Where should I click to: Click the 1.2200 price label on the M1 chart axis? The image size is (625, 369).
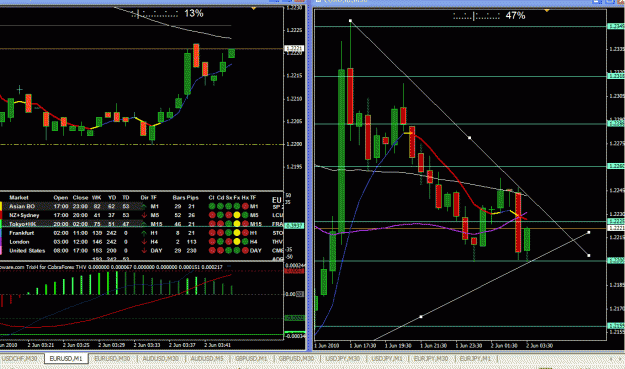tap(295, 144)
